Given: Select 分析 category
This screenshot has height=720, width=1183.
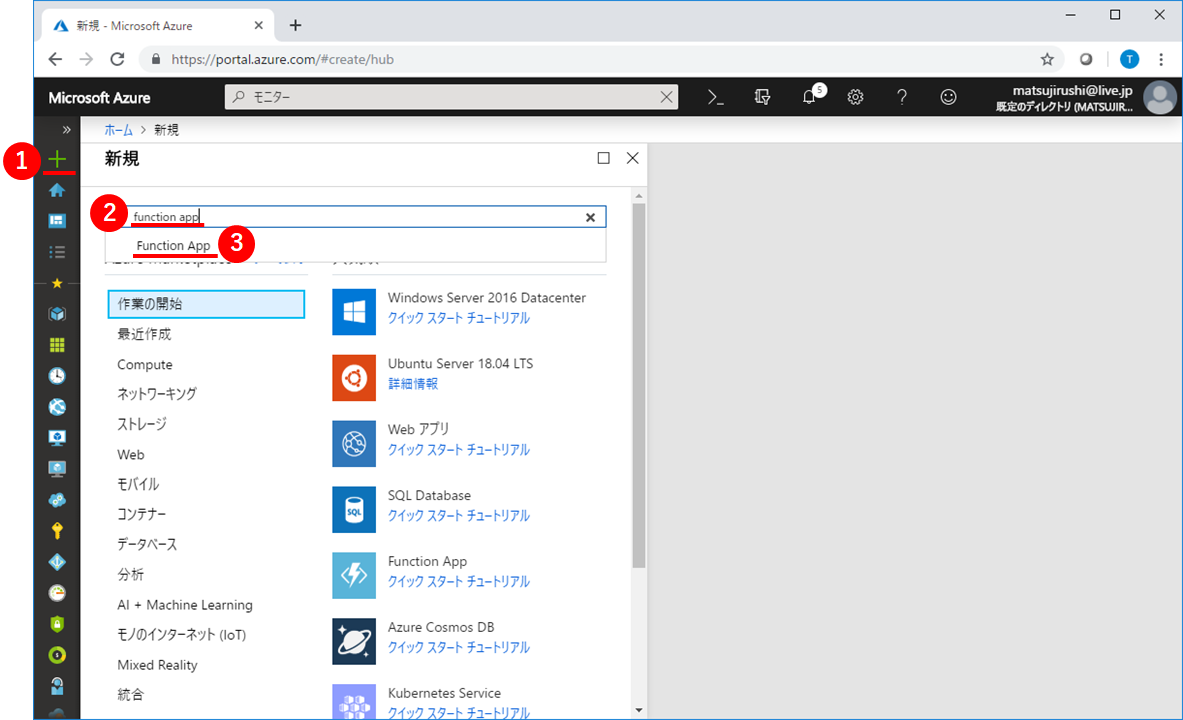Looking at the screenshot, I should (131, 574).
